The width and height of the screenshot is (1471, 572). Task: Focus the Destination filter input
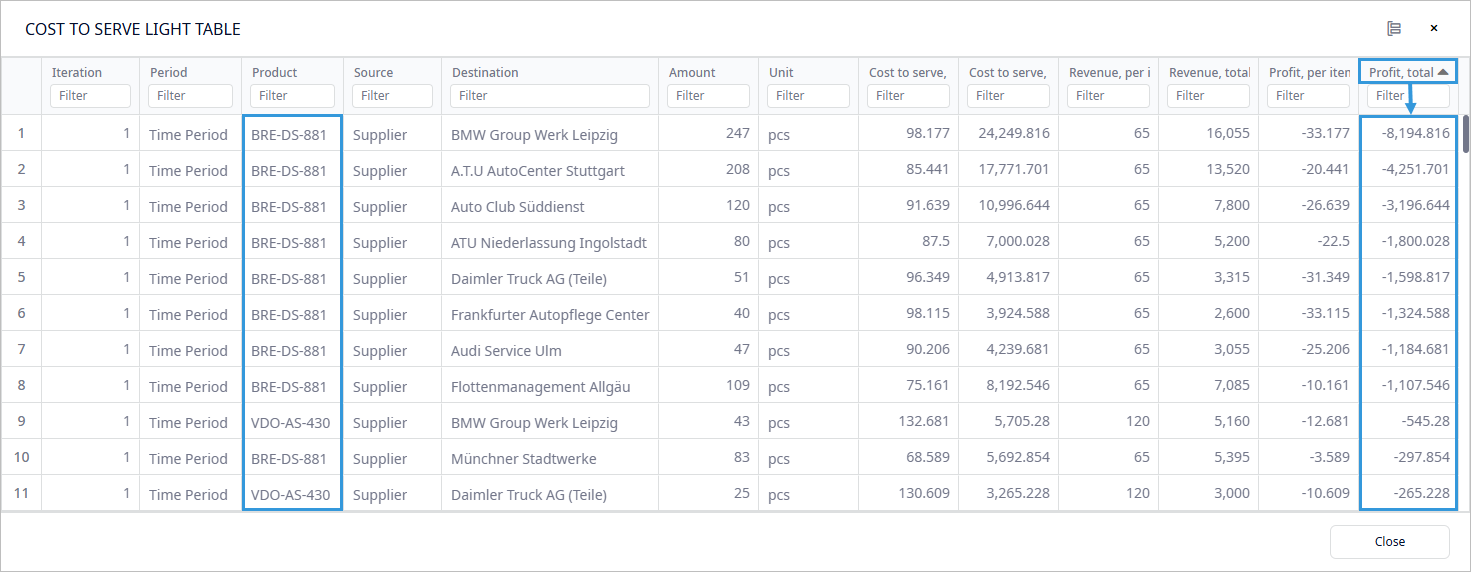(549, 96)
